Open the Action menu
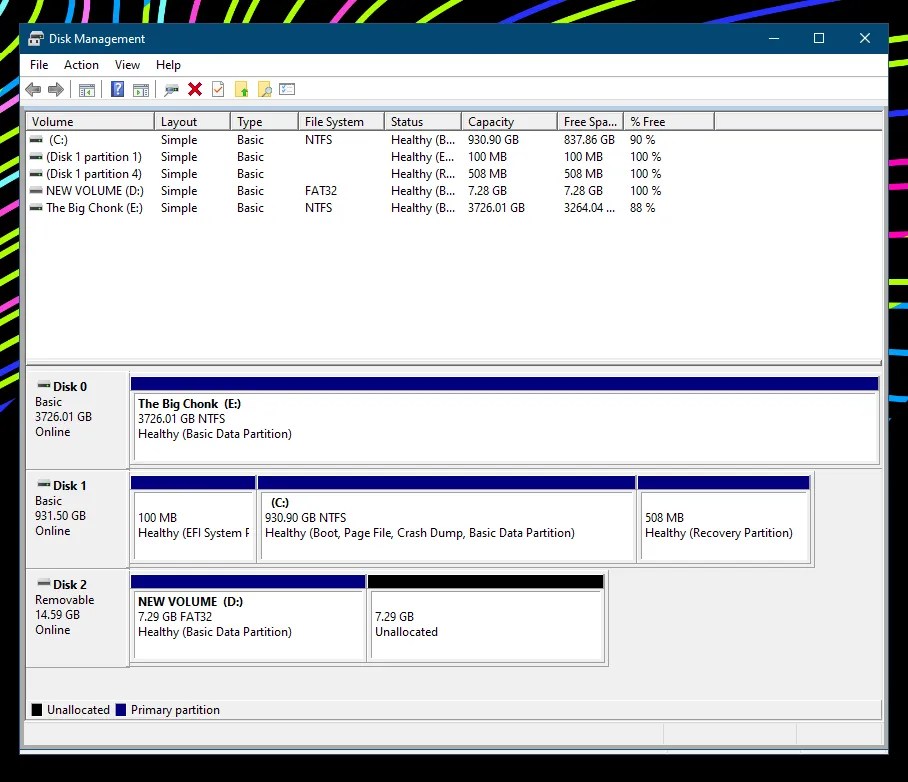 [81, 65]
